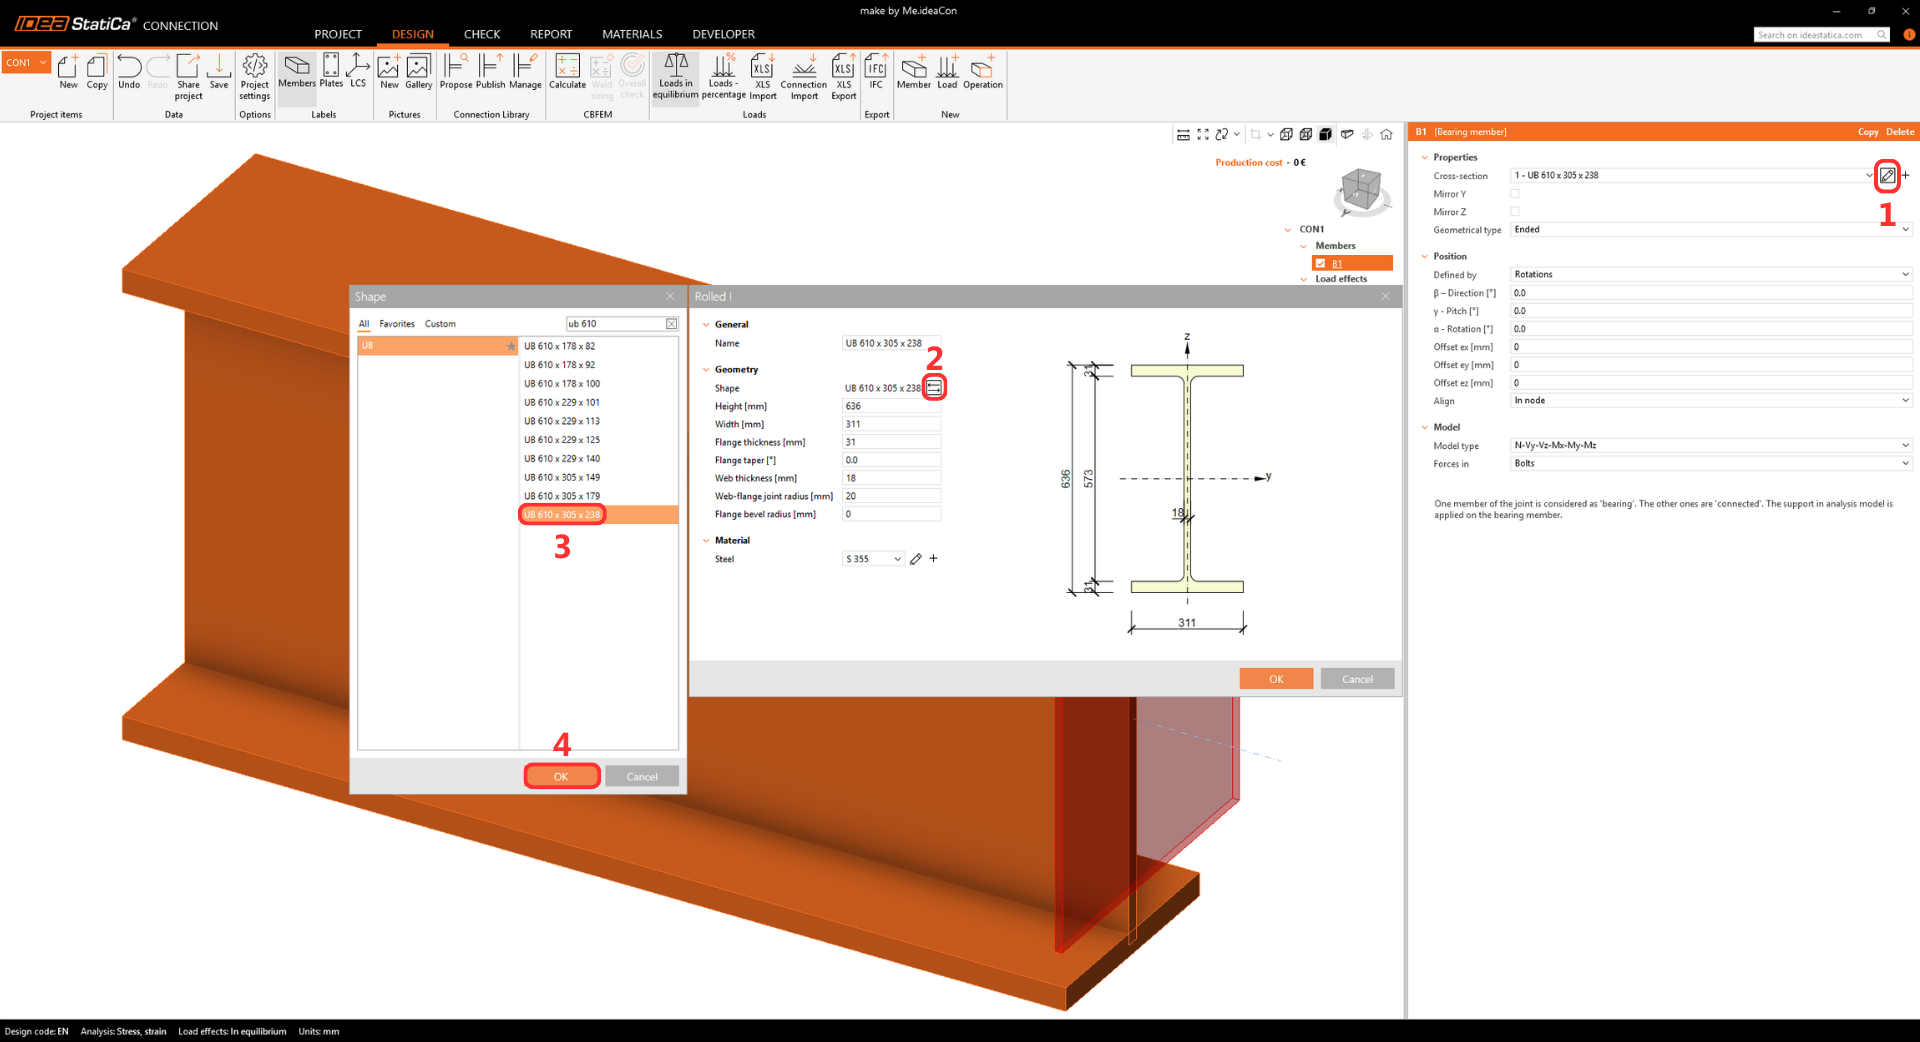Open the Favorites tab in Shape dialog
This screenshot has height=1042, width=1920.
(397, 324)
